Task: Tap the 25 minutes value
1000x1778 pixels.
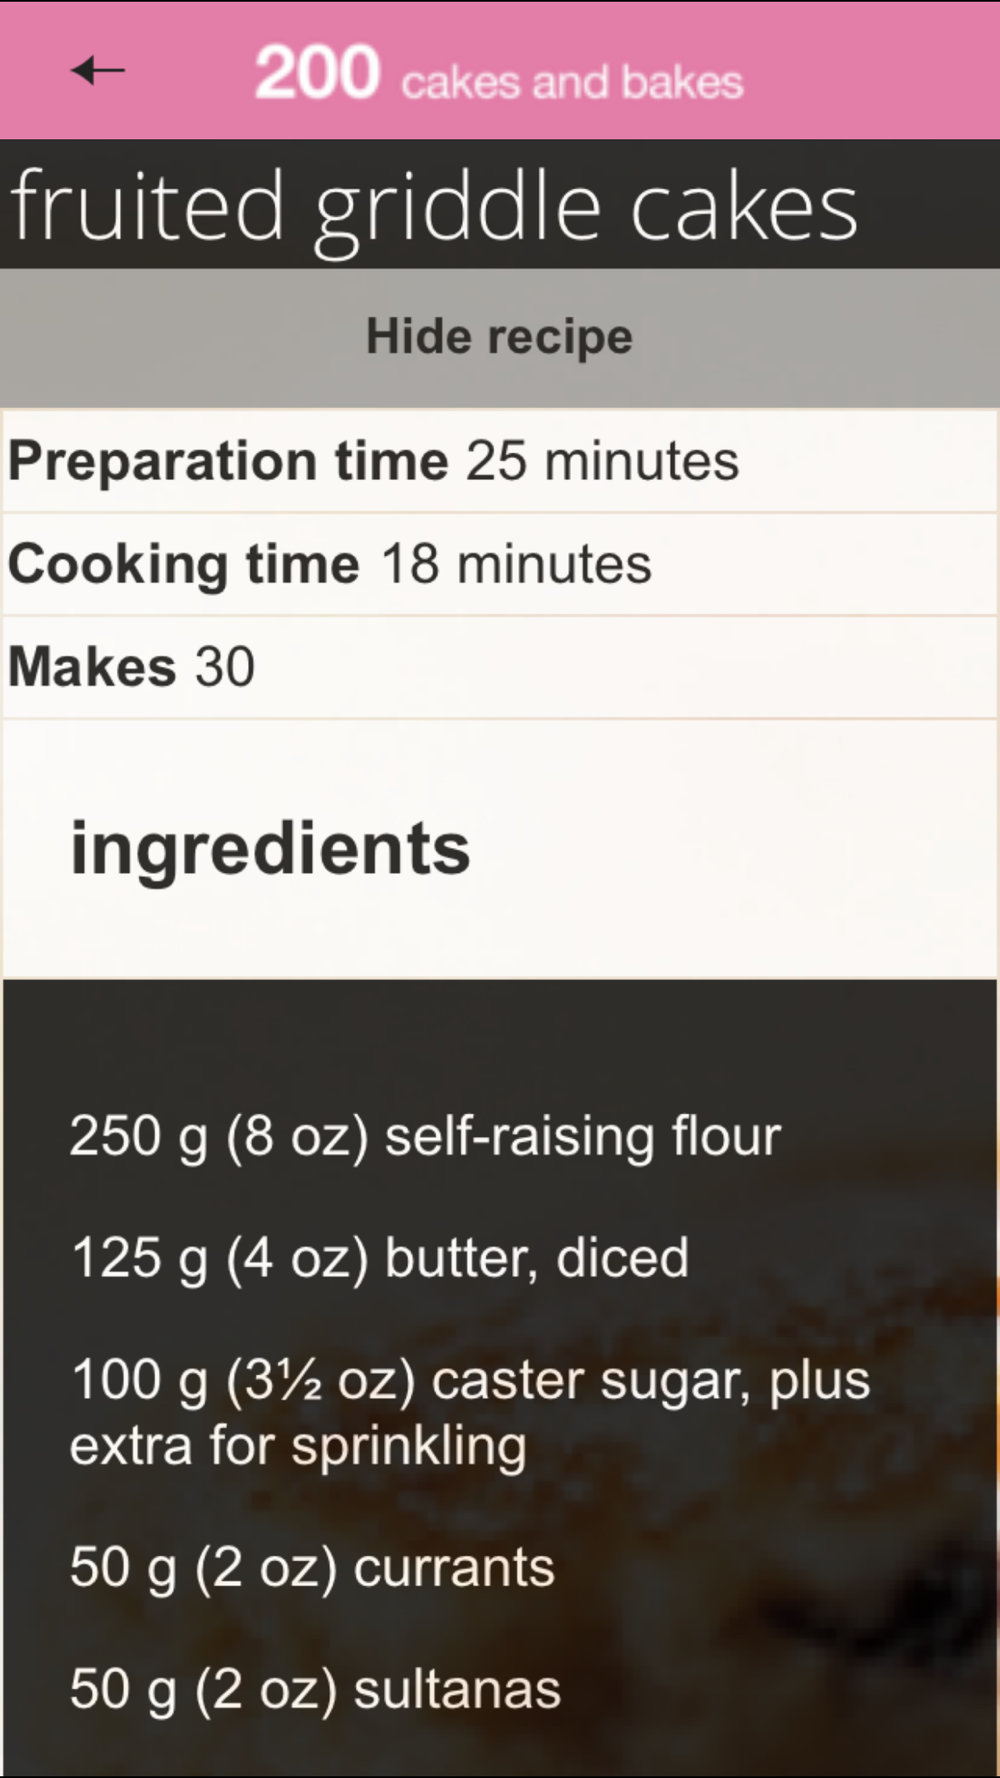Action: point(603,461)
